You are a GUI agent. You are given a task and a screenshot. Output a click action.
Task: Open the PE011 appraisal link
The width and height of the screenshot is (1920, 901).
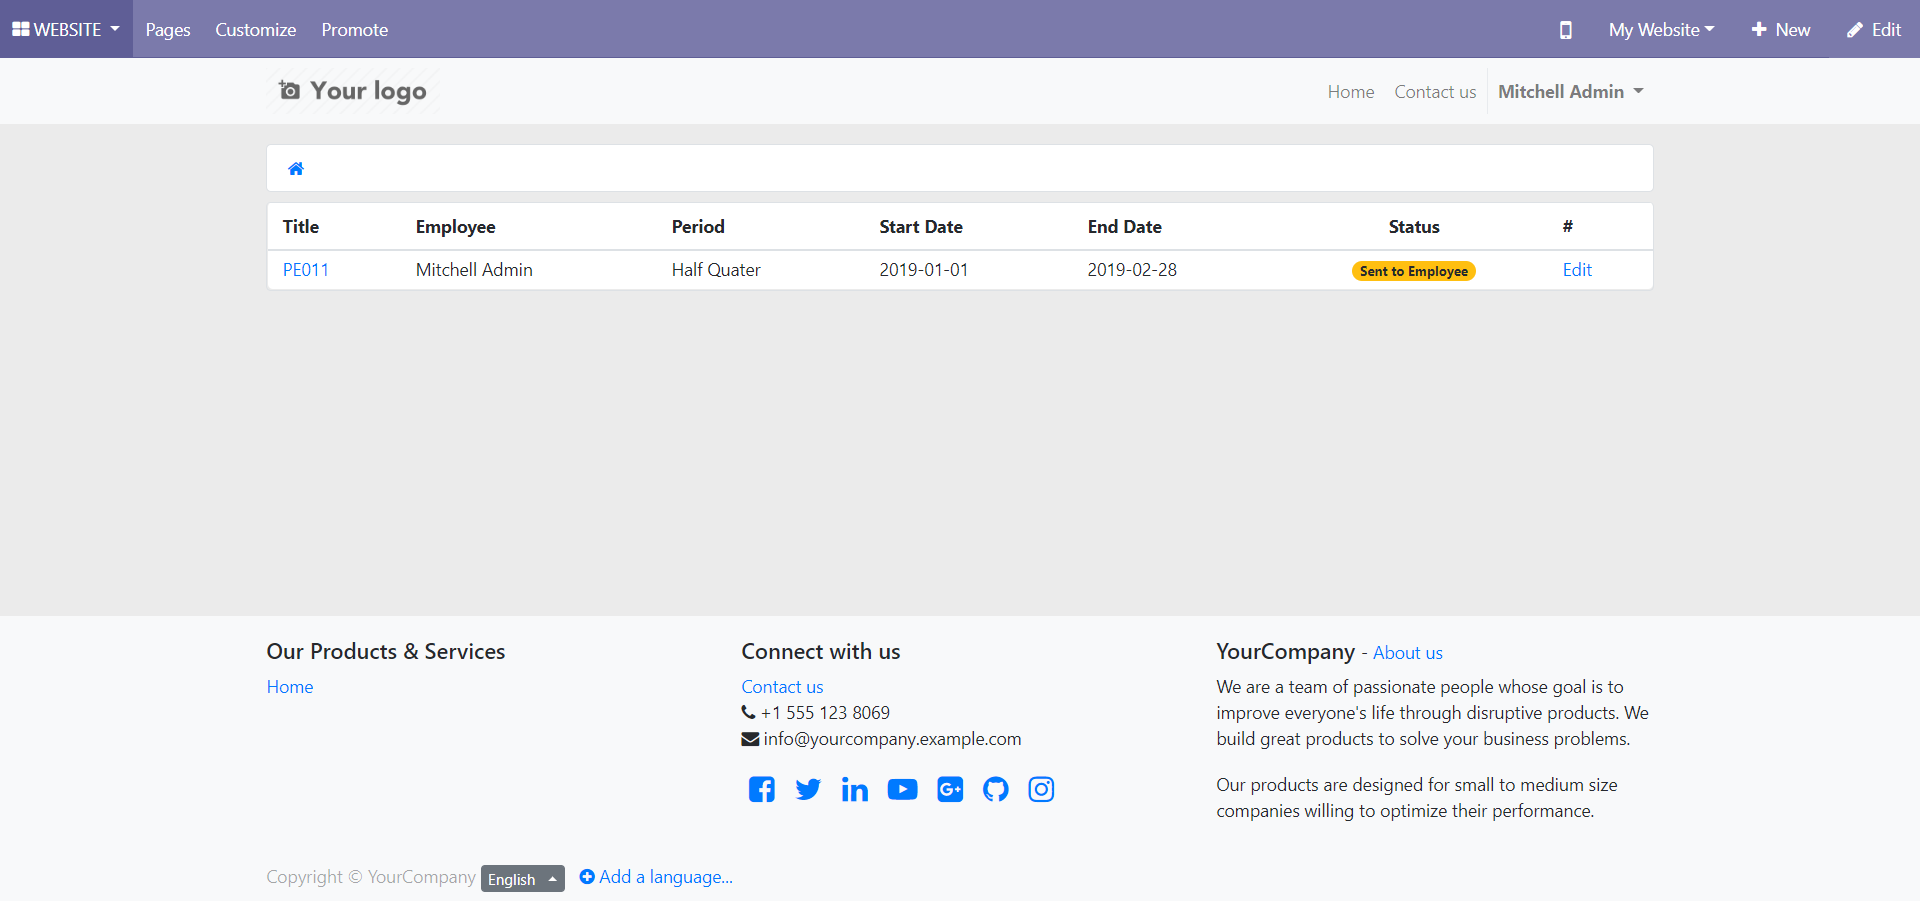pyautogui.click(x=305, y=270)
